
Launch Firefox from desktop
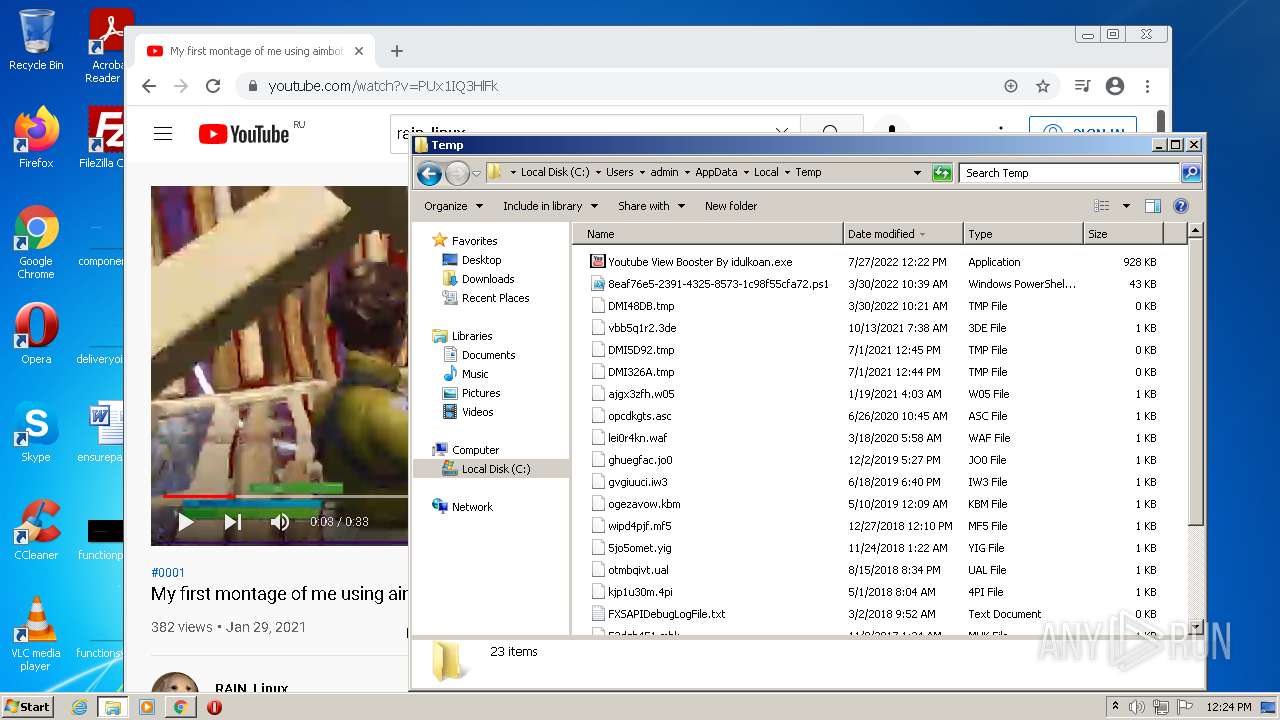(x=36, y=138)
